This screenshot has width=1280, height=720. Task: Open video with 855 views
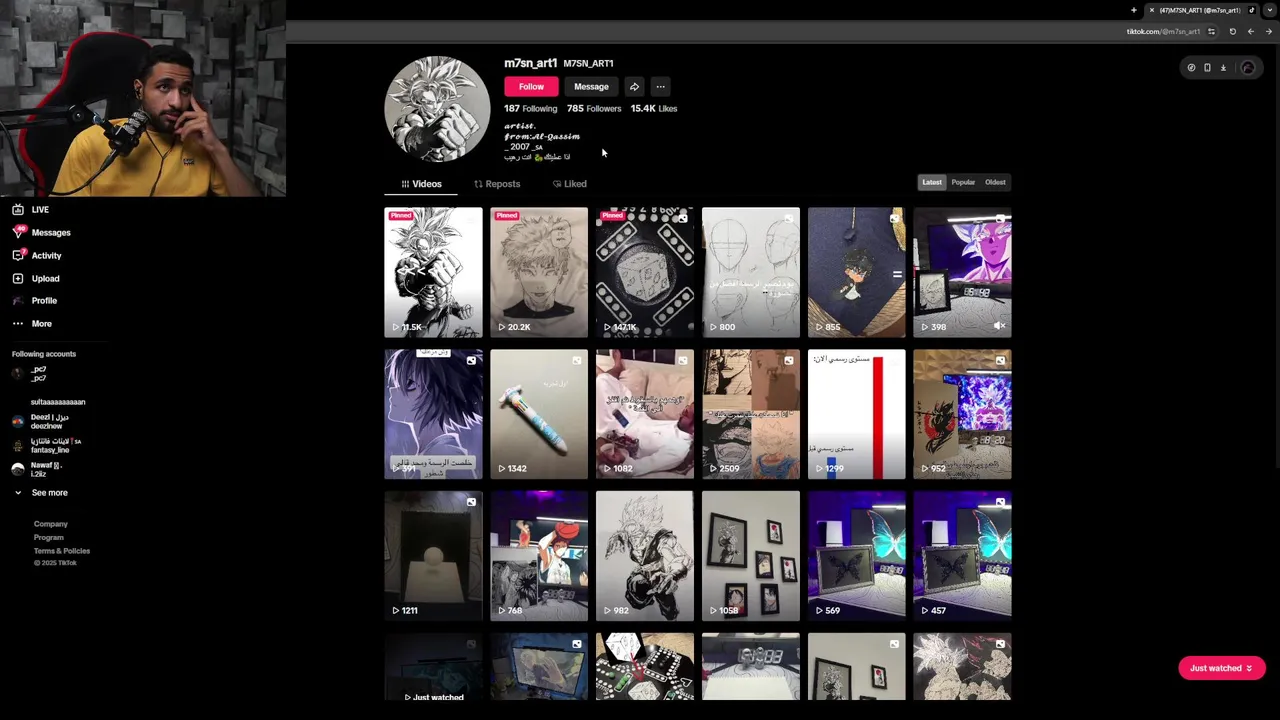pyautogui.click(x=857, y=273)
